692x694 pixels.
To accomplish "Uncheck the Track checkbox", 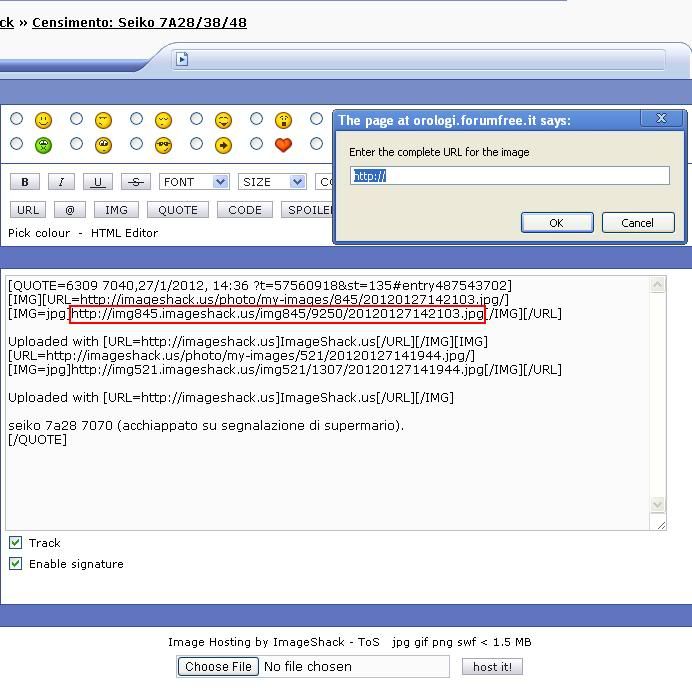I will [16, 543].
